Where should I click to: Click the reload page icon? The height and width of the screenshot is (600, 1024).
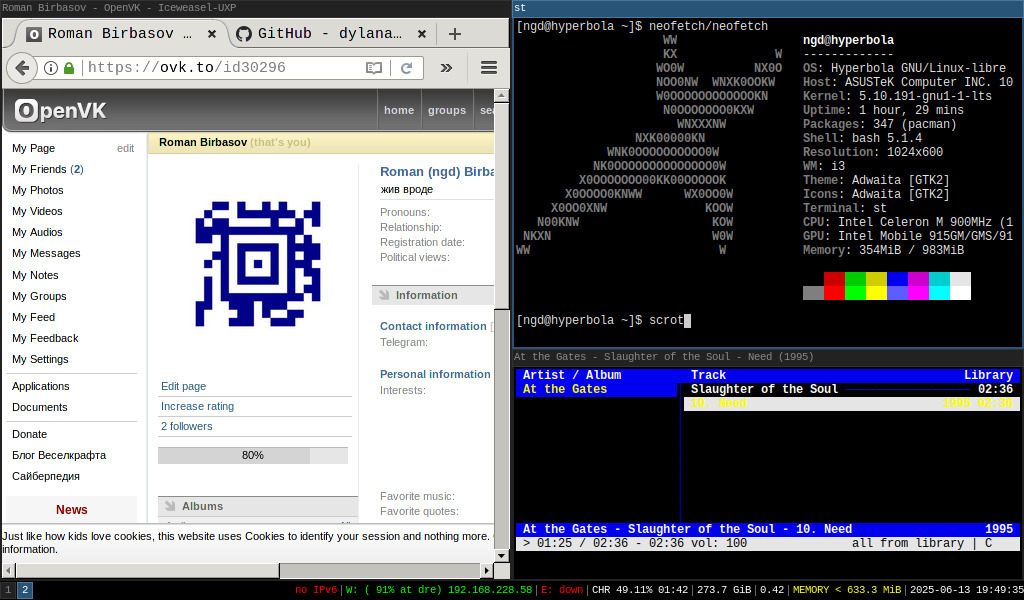(406, 68)
